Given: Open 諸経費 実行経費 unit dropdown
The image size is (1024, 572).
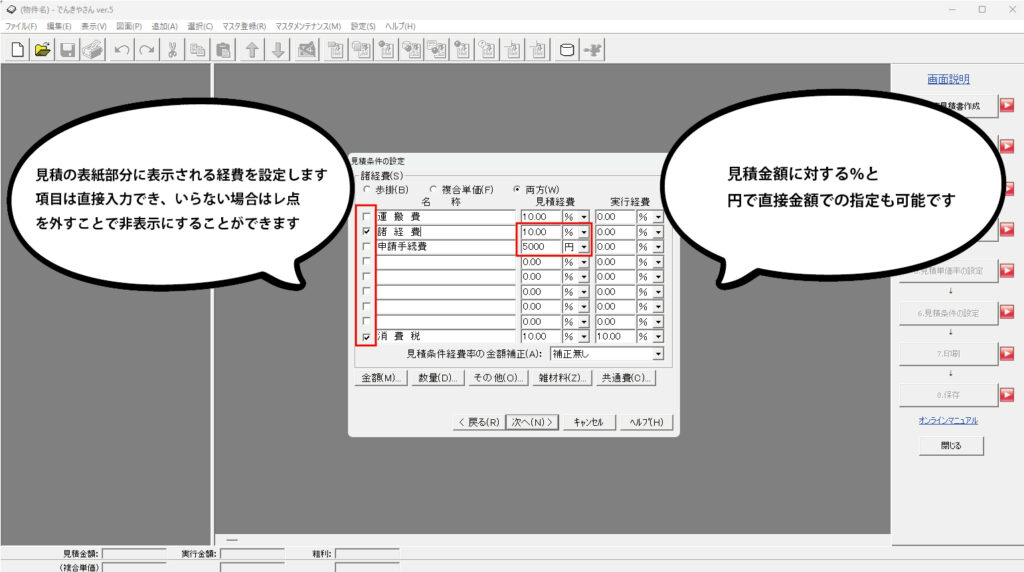Looking at the screenshot, I should pos(658,232).
